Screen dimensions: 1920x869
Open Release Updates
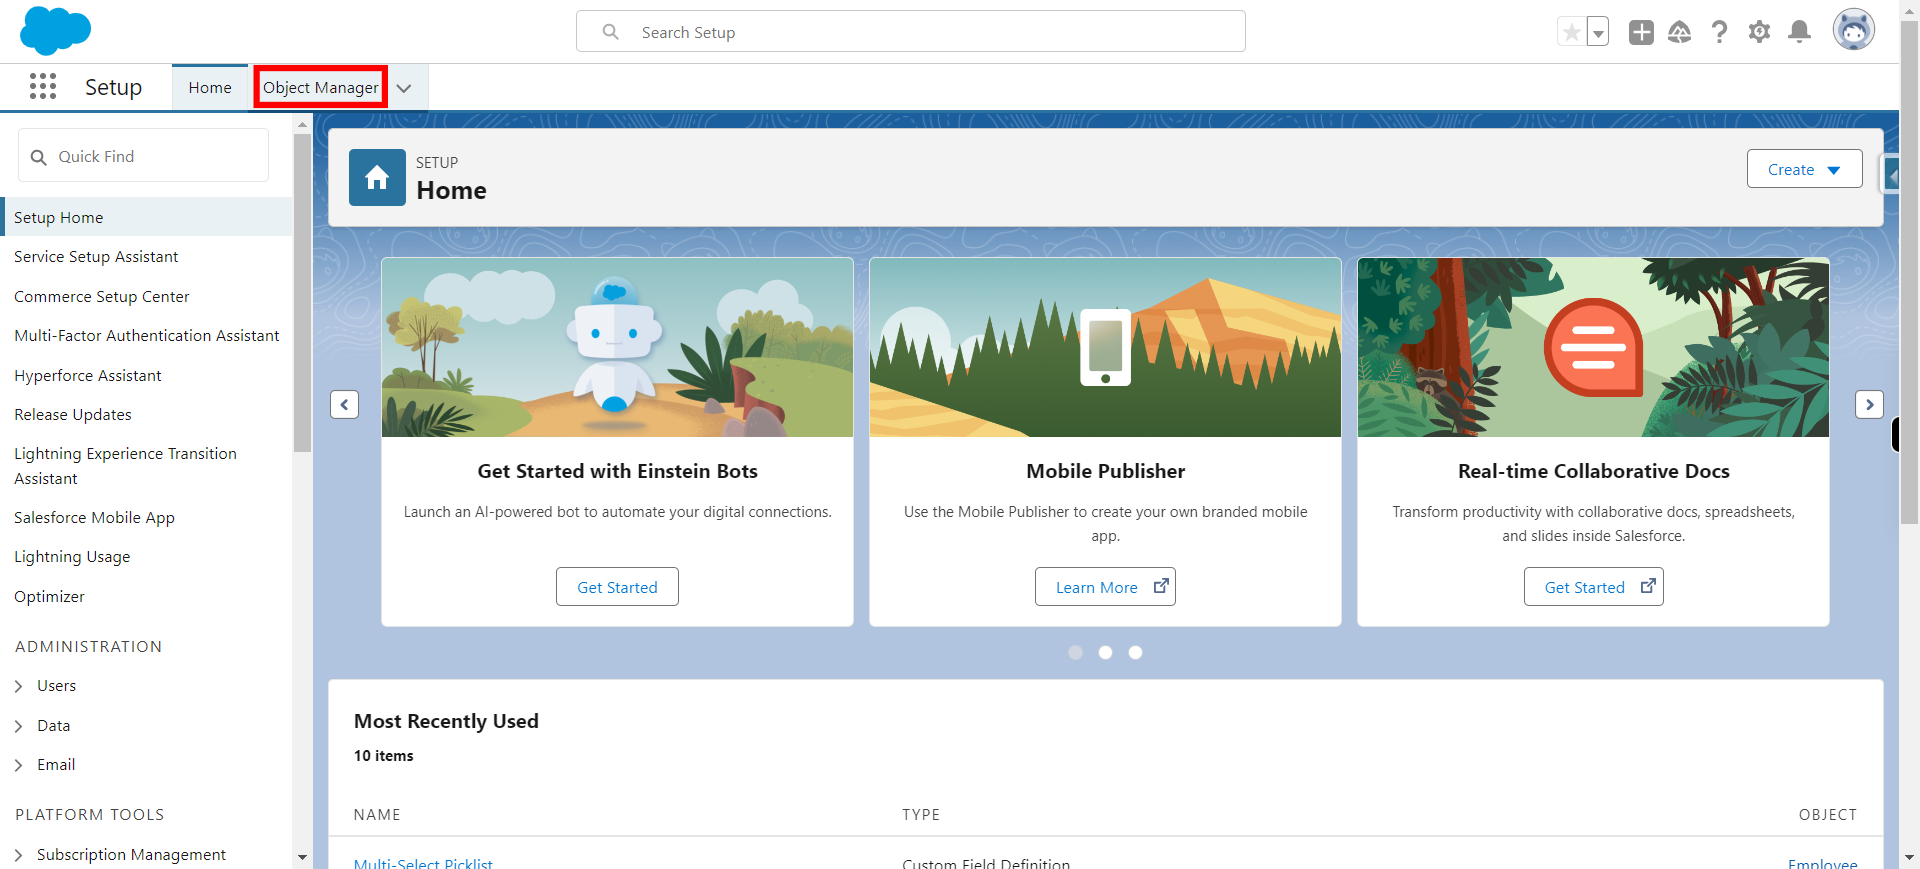pos(73,415)
